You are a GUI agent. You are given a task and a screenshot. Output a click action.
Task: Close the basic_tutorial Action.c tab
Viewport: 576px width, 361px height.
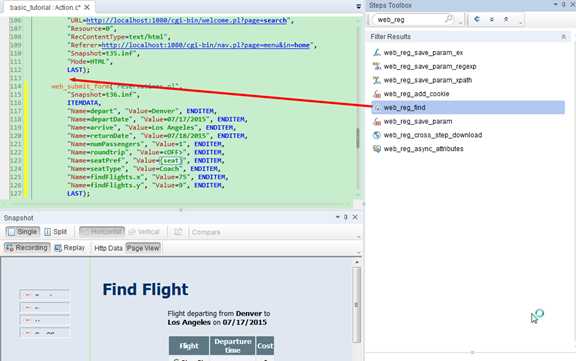(87, 7)
